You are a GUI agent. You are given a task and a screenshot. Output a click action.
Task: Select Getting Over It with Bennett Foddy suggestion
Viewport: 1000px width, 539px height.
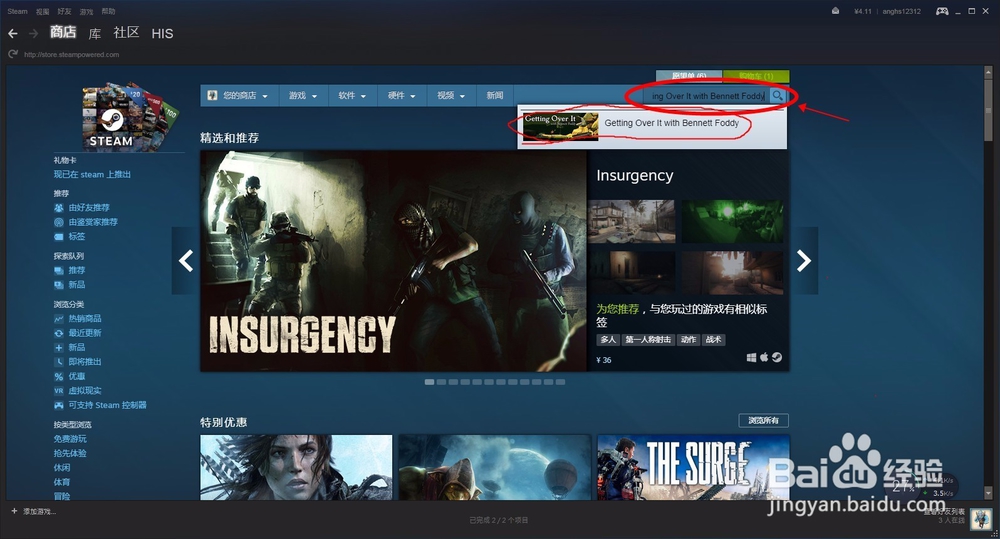[x=652, y=126]
